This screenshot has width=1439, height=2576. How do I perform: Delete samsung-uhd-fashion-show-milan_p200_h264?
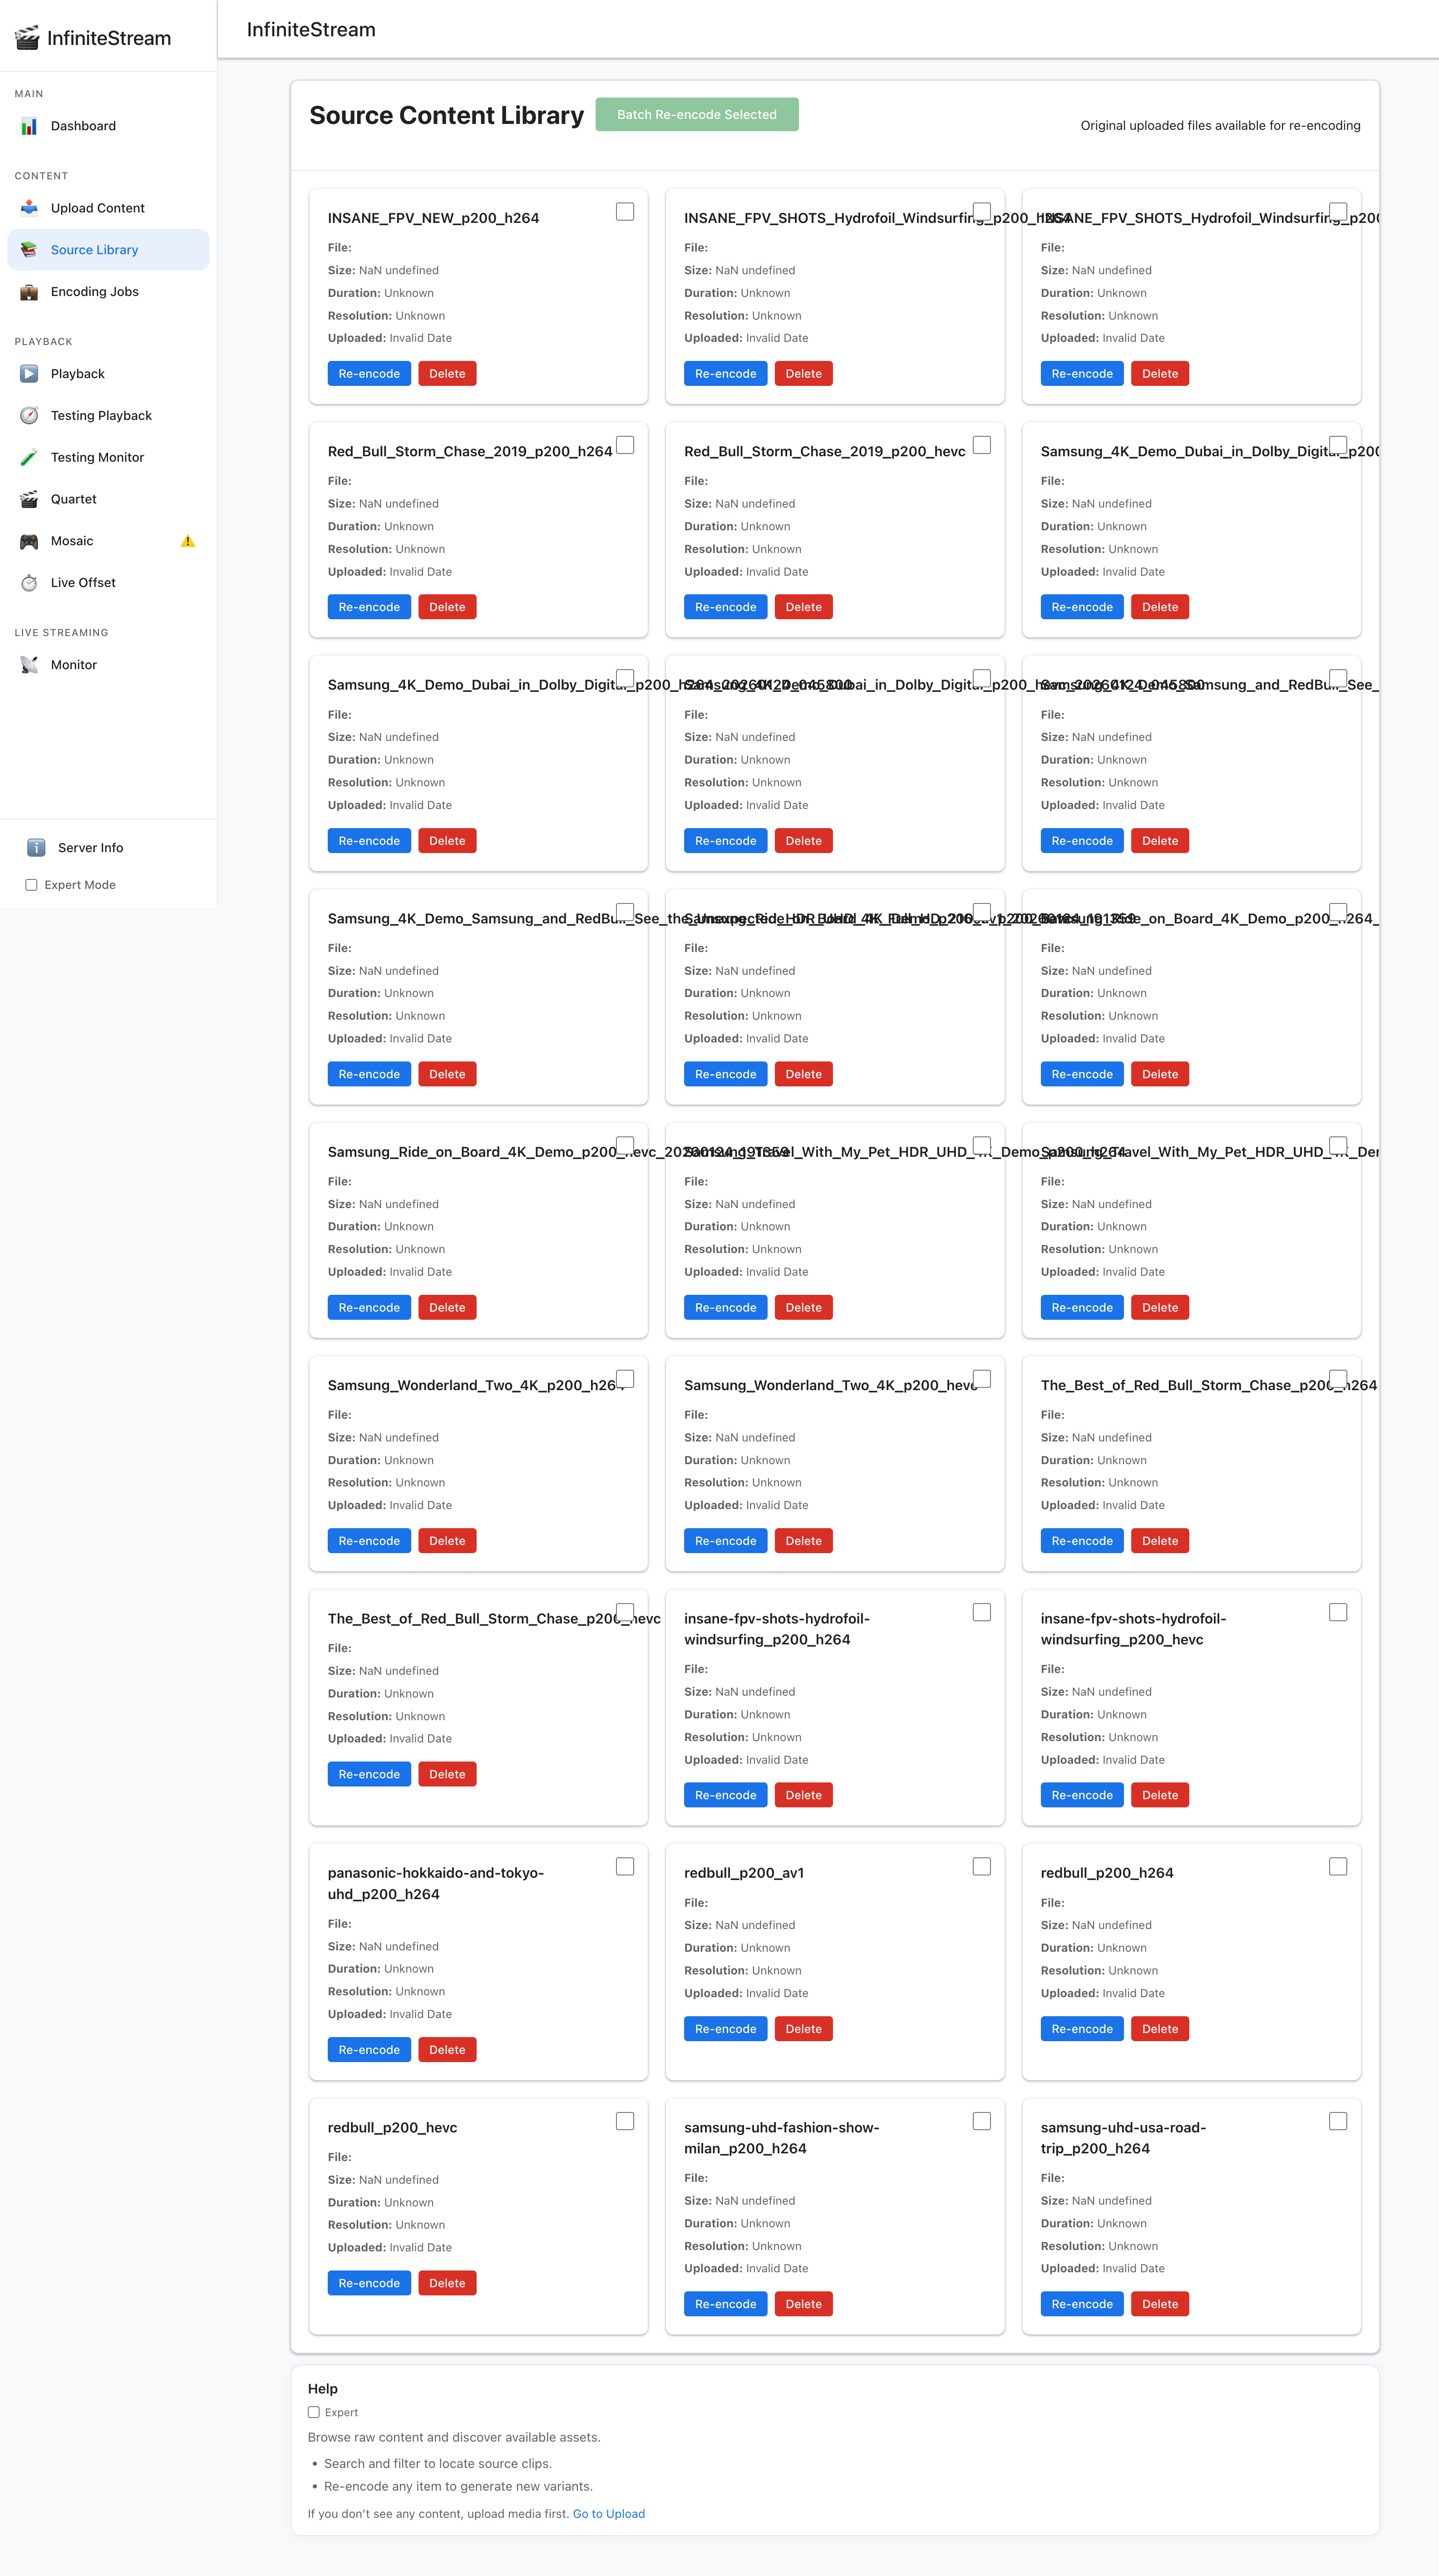(804, 2304)
